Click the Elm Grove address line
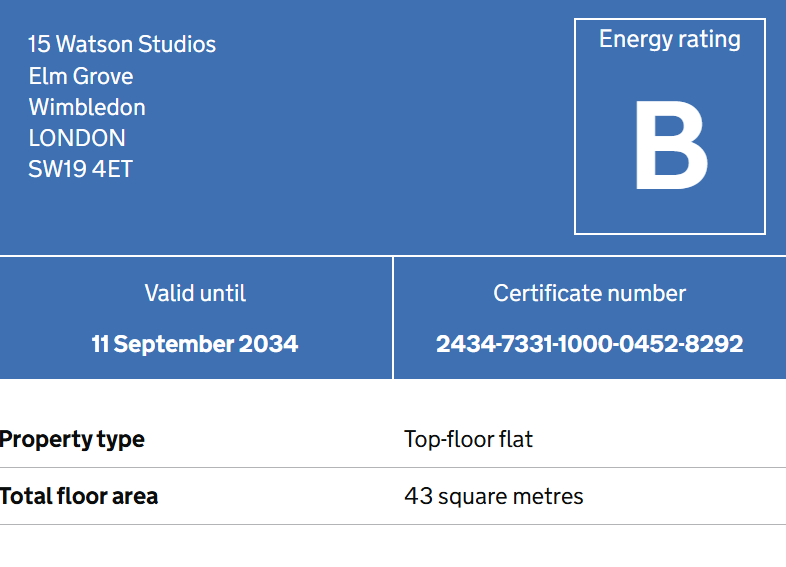Viewport: 786px width, 567px height. click(x=81, y=76)
